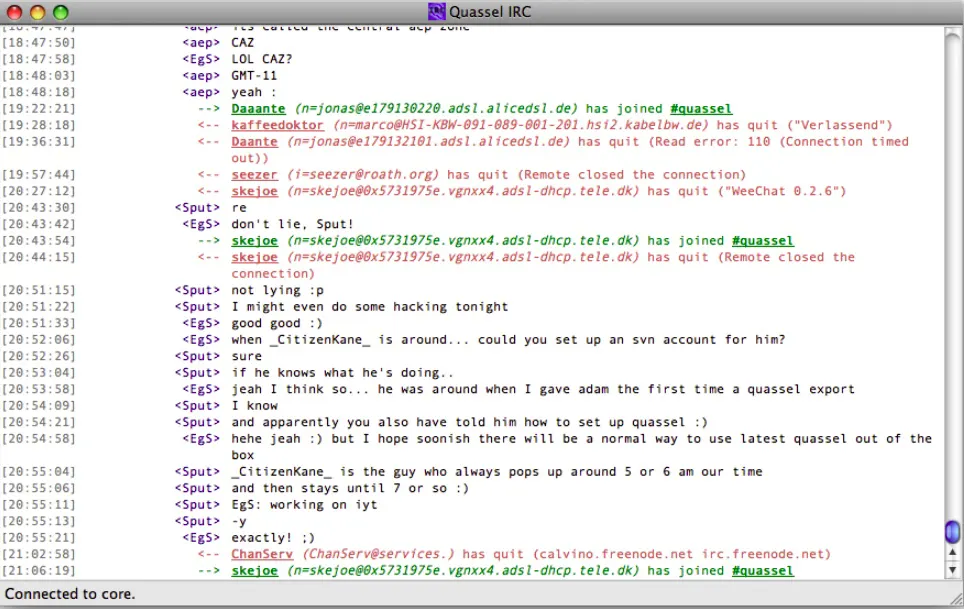Image resolution: width=964 pixels, height=609 pixels.
Task: Click the message "and then stays until 7 or so :)"
Action: point(350,489)
